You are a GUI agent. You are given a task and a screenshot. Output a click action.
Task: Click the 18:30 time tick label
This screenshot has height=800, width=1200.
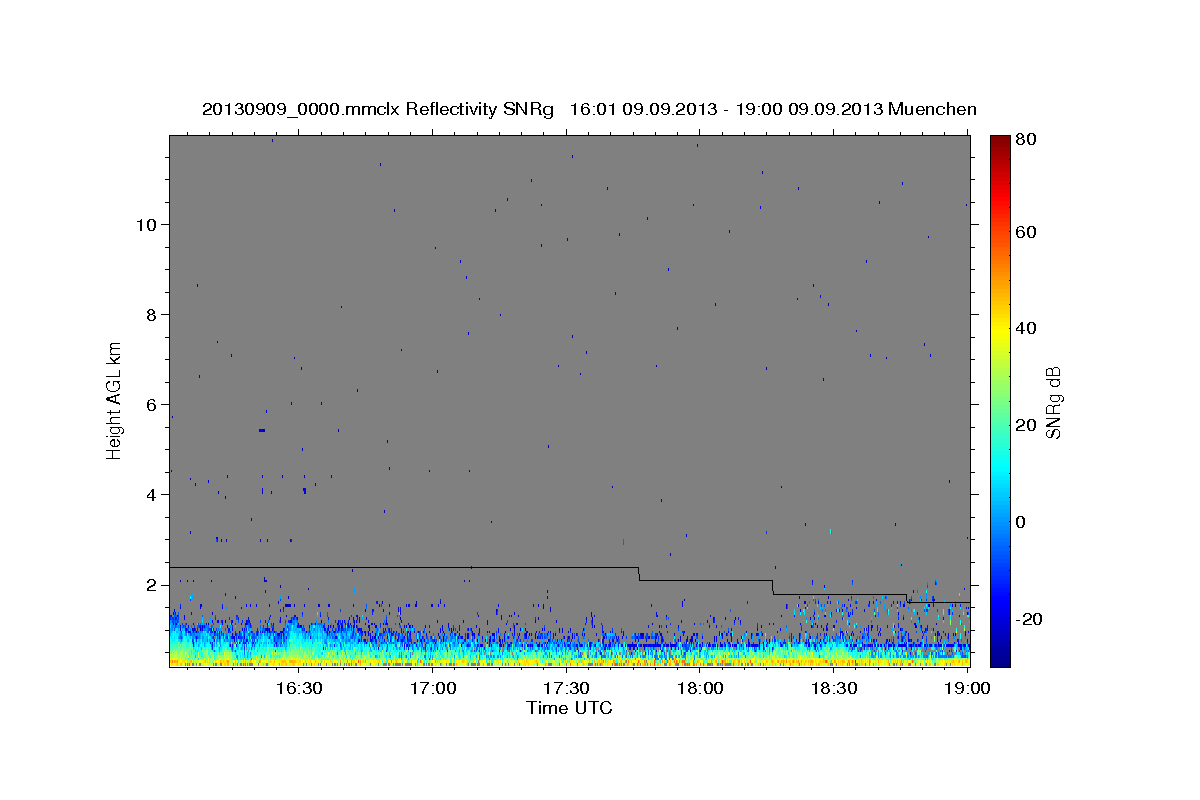point(834,689)
